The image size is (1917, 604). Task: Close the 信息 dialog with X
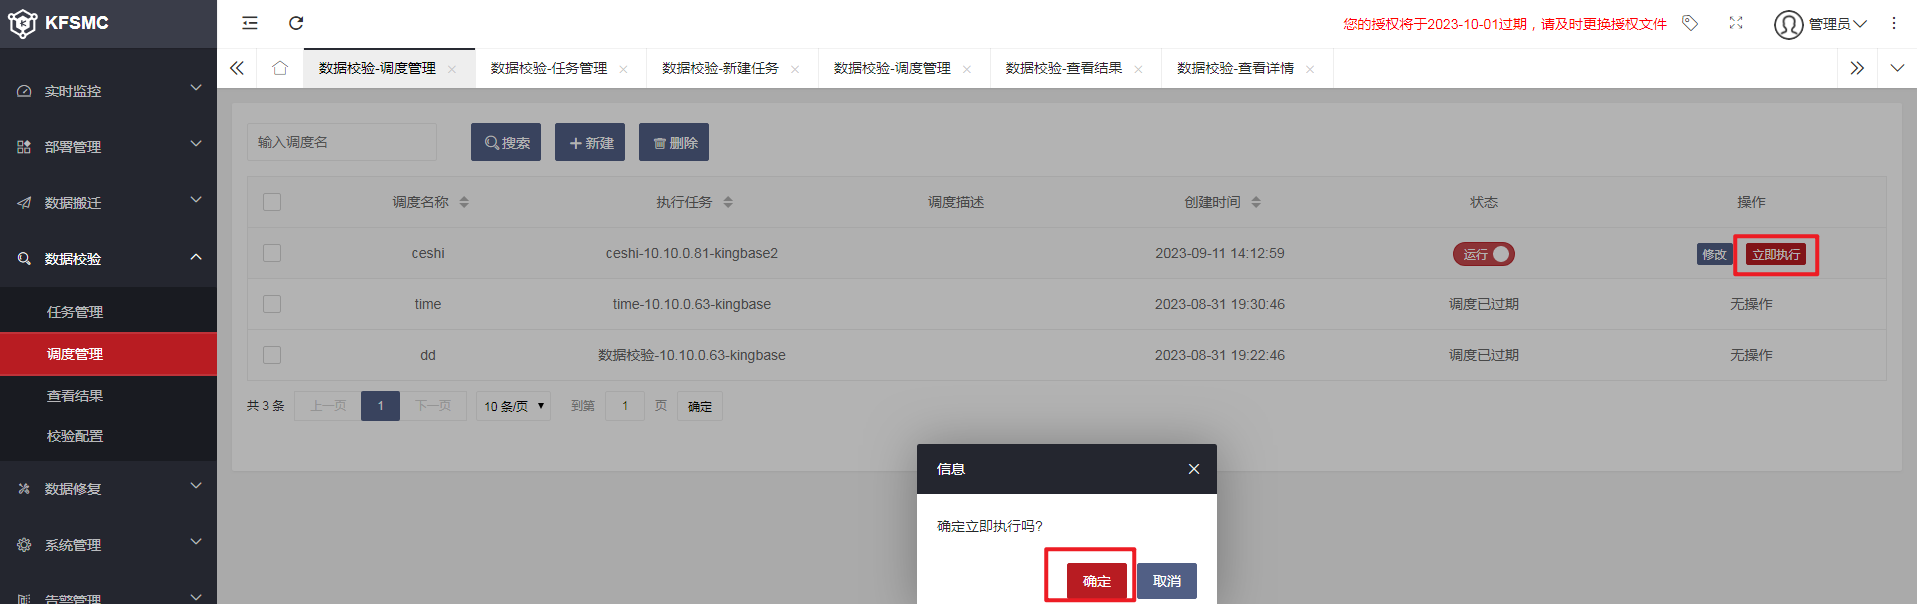point(1193,469)
